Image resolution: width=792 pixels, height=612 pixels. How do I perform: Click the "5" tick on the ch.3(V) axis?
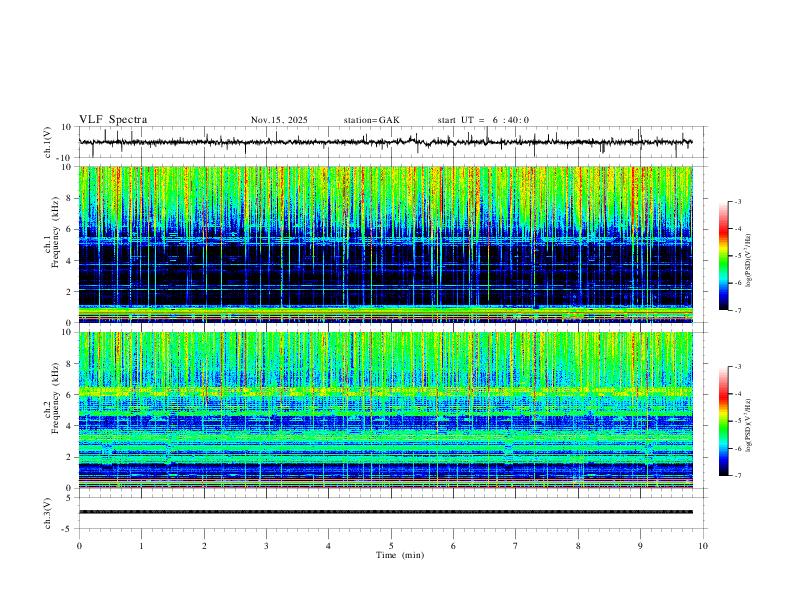(69, 498)
